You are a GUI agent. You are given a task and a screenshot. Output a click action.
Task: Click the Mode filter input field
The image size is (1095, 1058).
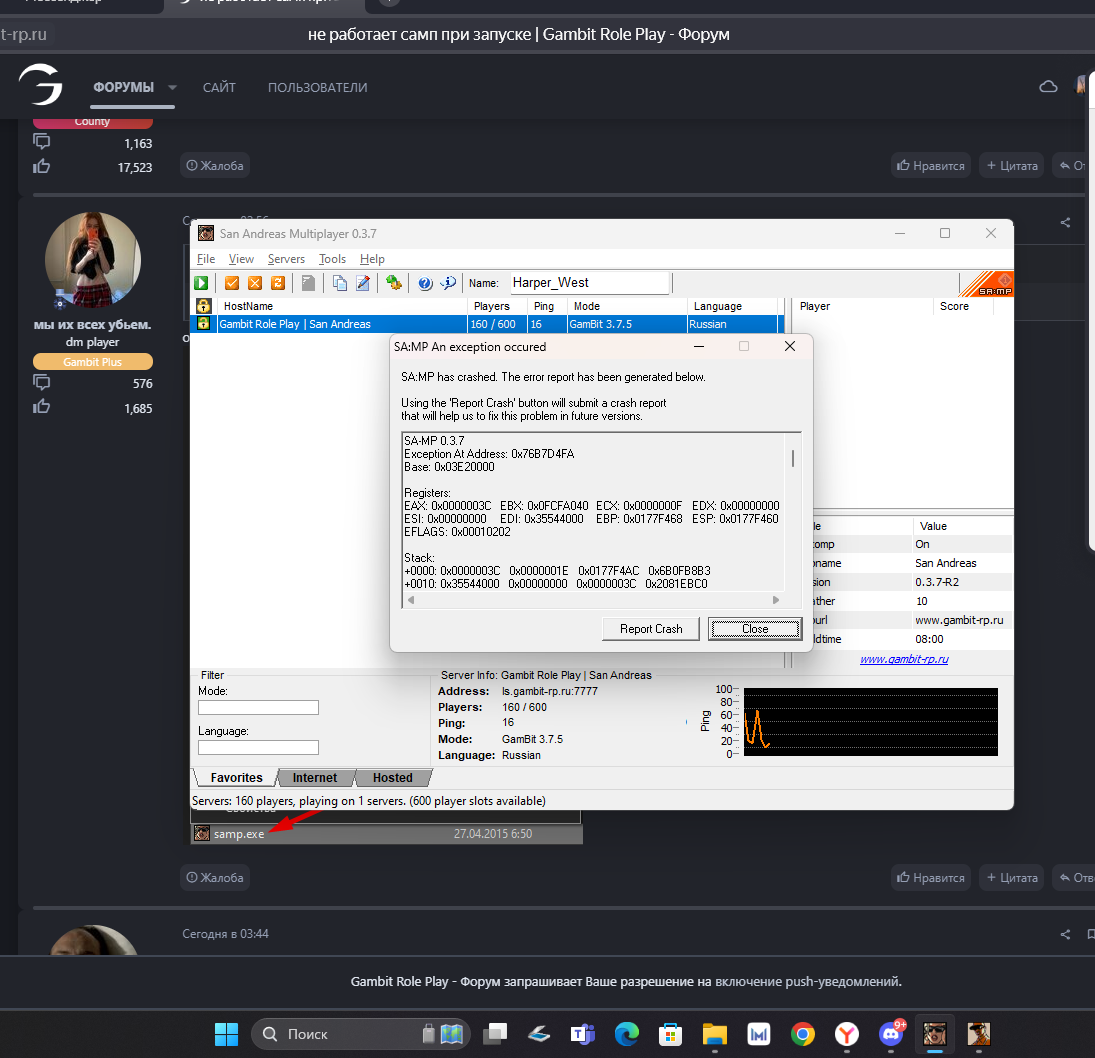tap(258, 707)
